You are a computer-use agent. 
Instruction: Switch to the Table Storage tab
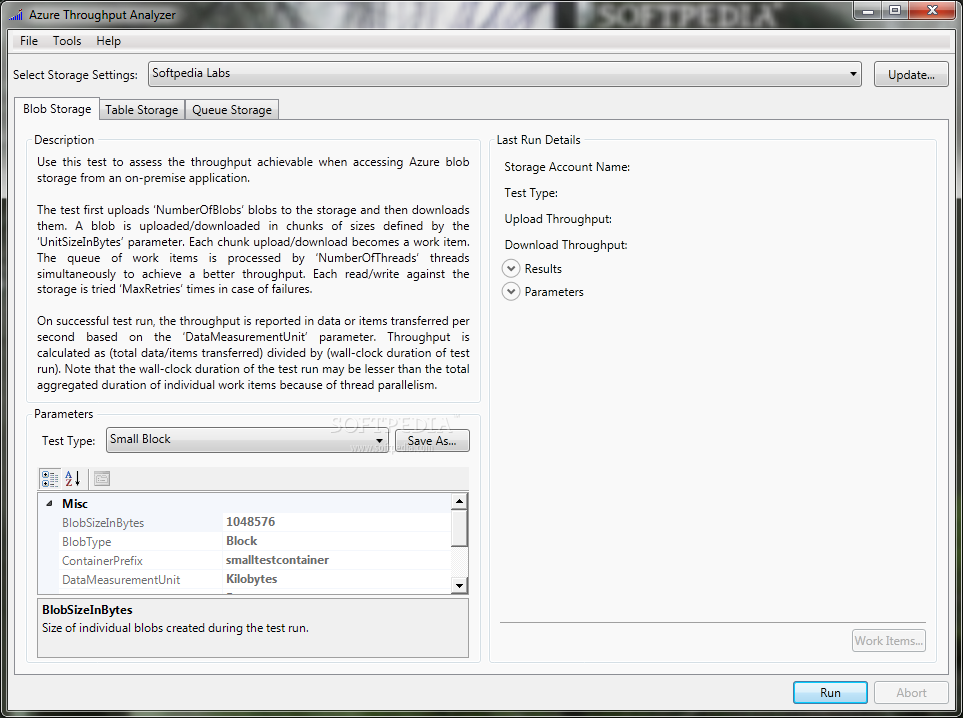pos(142,109)
